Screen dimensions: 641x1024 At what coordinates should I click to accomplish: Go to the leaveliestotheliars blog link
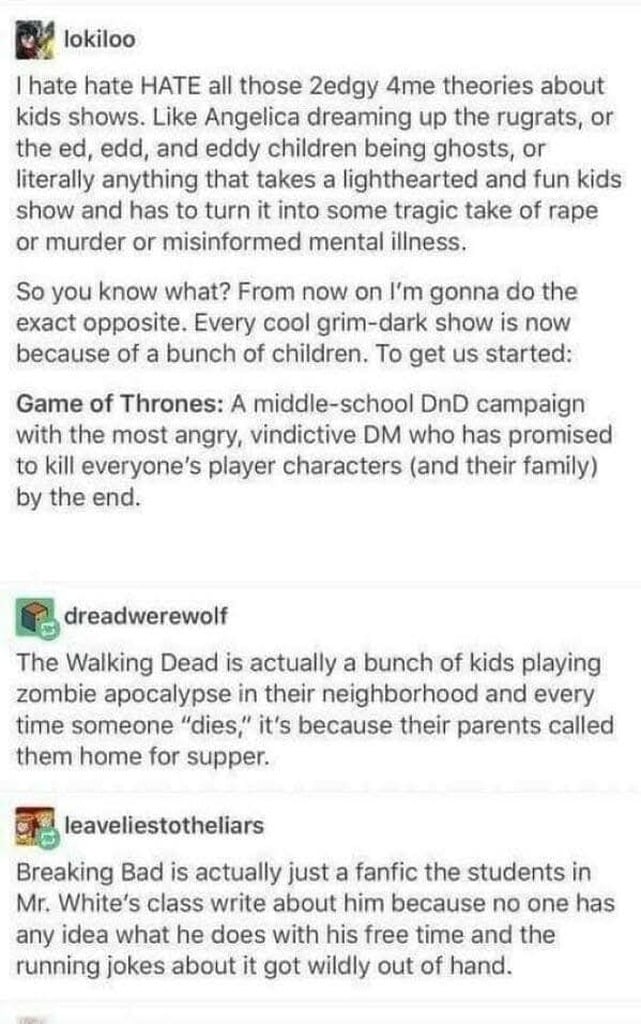point(164,825)
